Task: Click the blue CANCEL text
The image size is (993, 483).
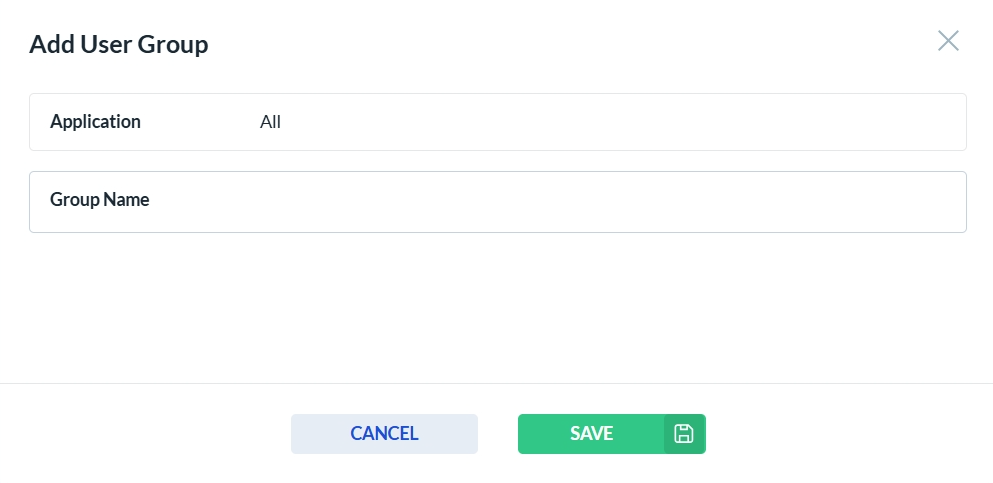Action: 384,434
